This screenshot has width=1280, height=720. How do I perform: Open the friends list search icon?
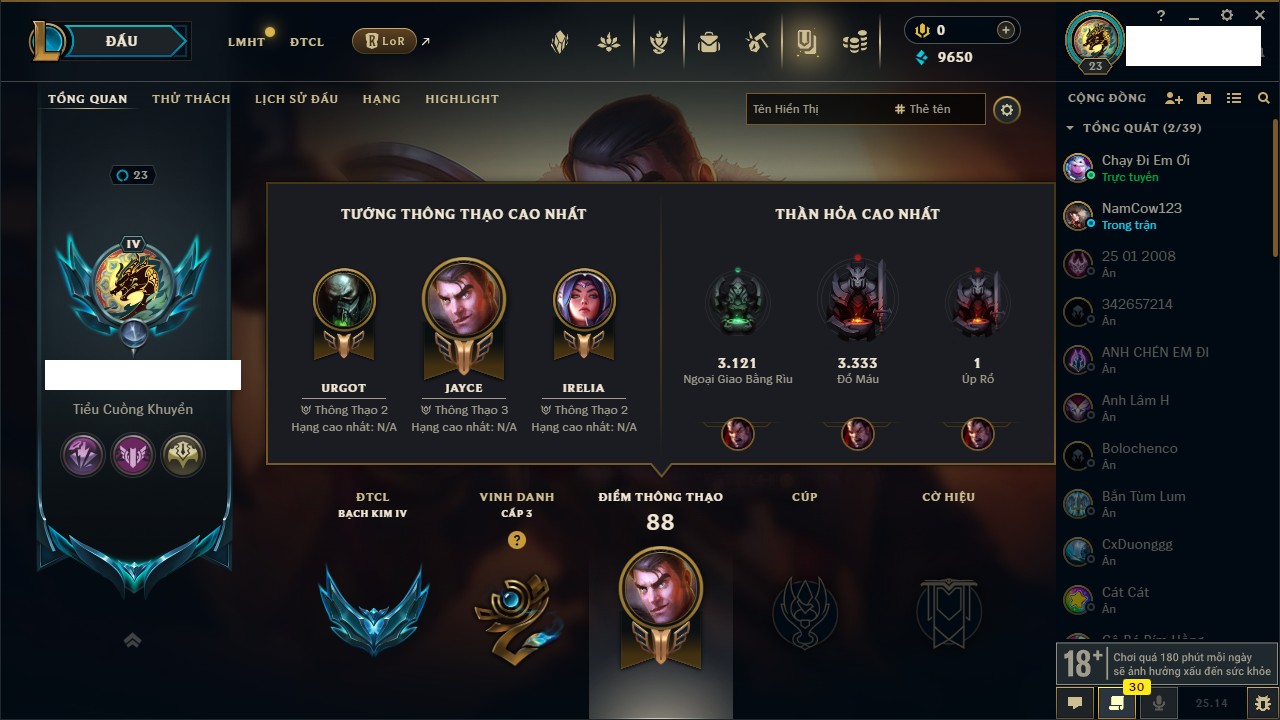click(x=1264, y=98)
